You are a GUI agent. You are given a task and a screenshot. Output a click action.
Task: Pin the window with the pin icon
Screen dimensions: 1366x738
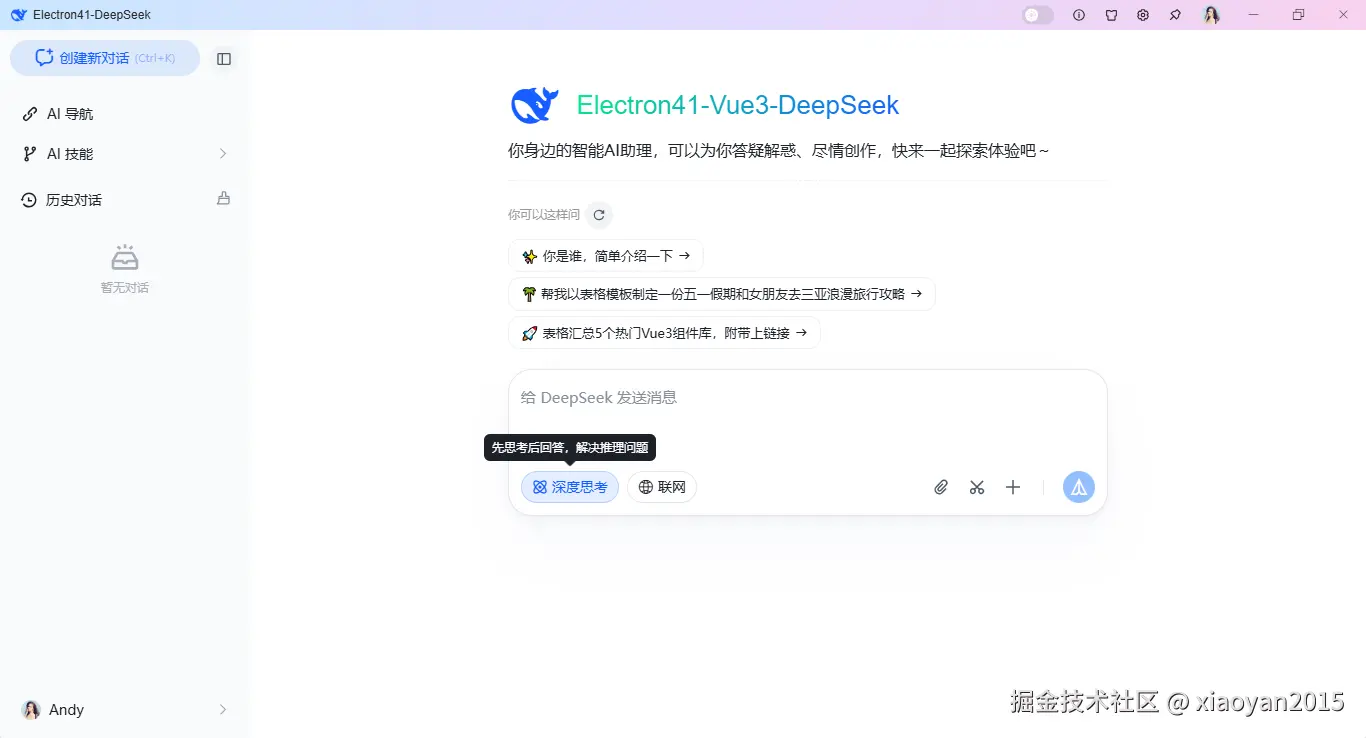tap(1176, 14)
